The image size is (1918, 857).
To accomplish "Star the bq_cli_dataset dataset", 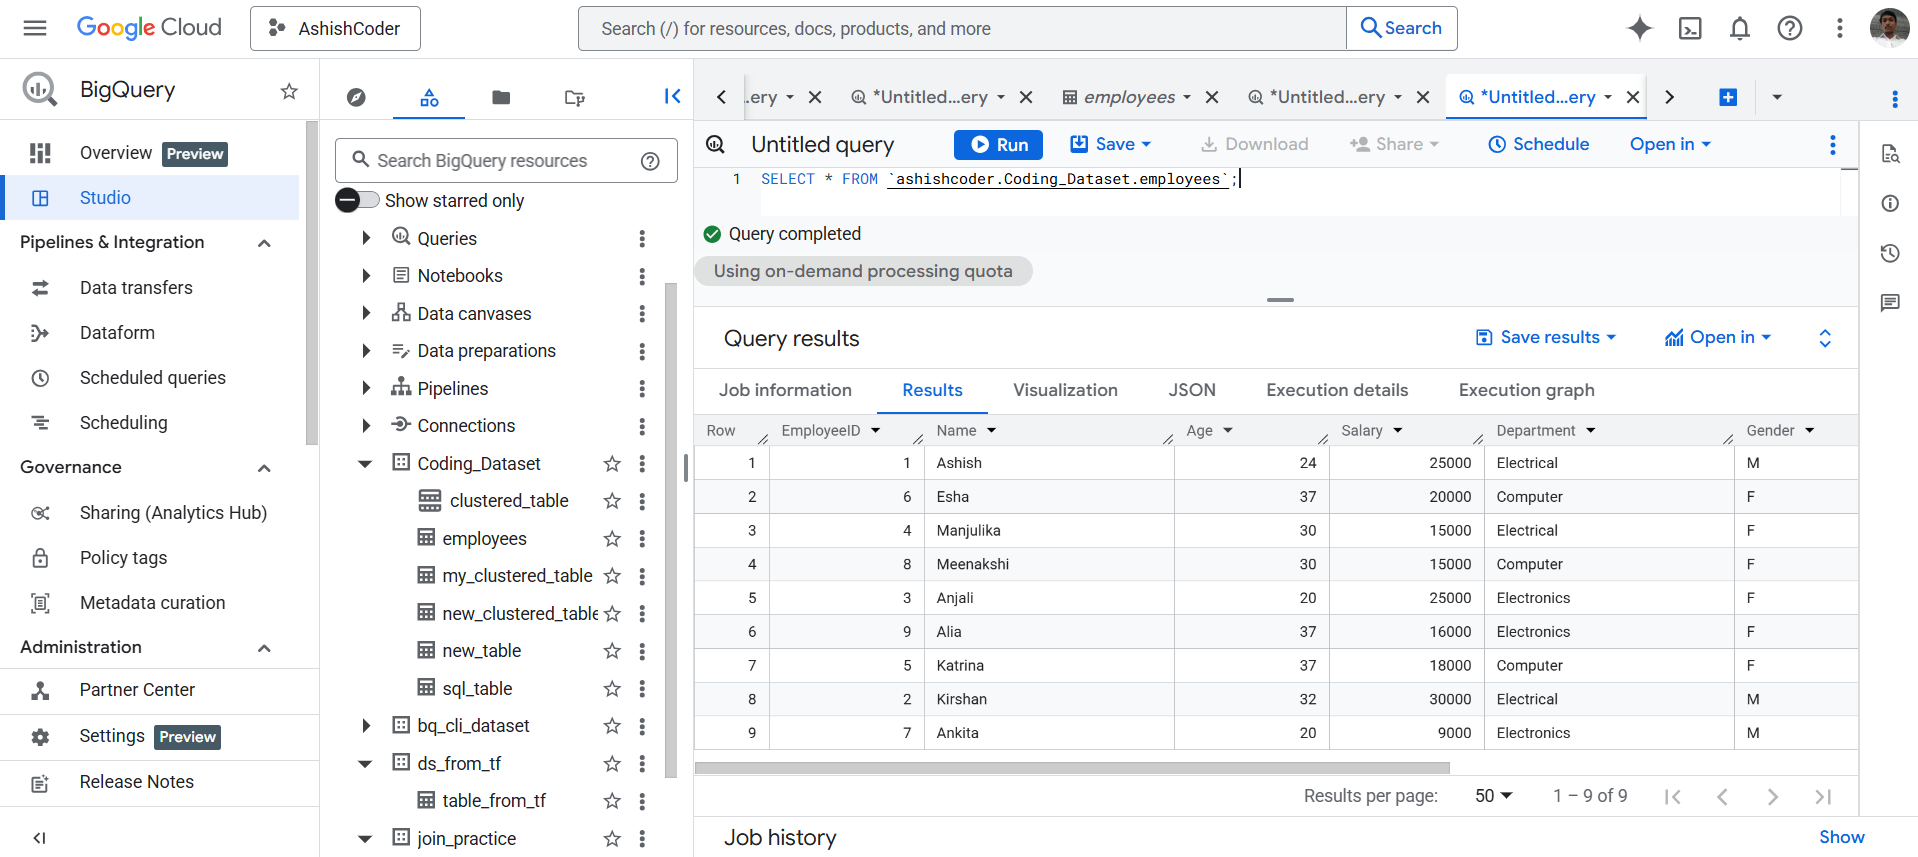I will point(612,726).
